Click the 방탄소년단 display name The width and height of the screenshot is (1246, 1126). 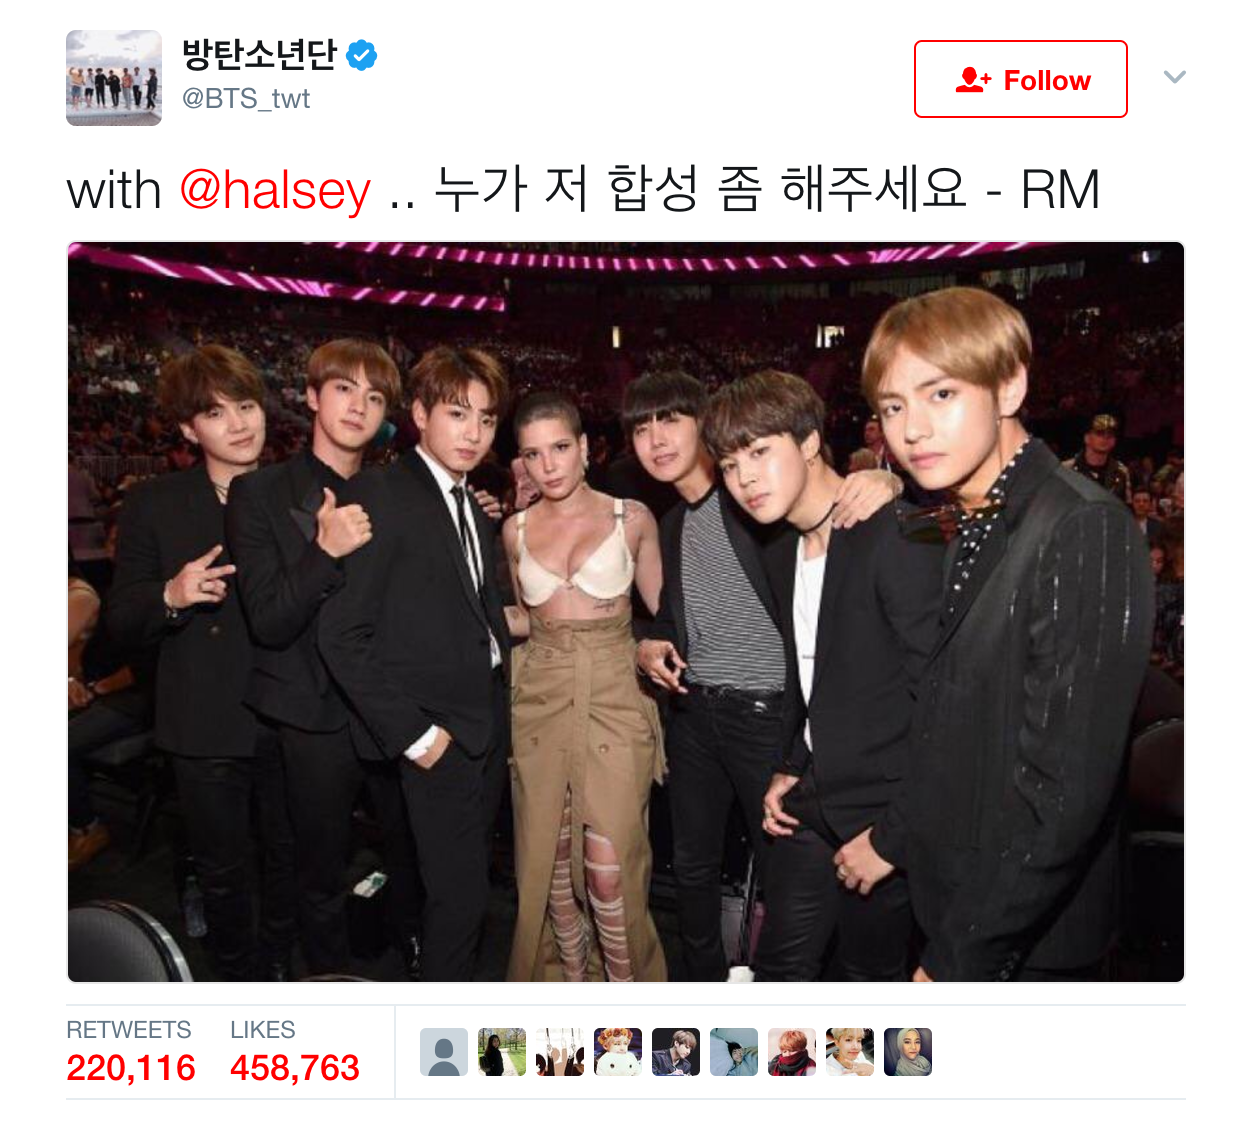(x=260, y=54)
